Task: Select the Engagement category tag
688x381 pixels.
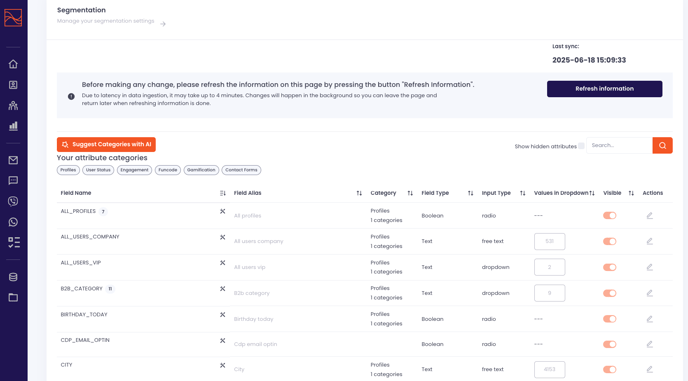Action: click(x=134, y=170)
